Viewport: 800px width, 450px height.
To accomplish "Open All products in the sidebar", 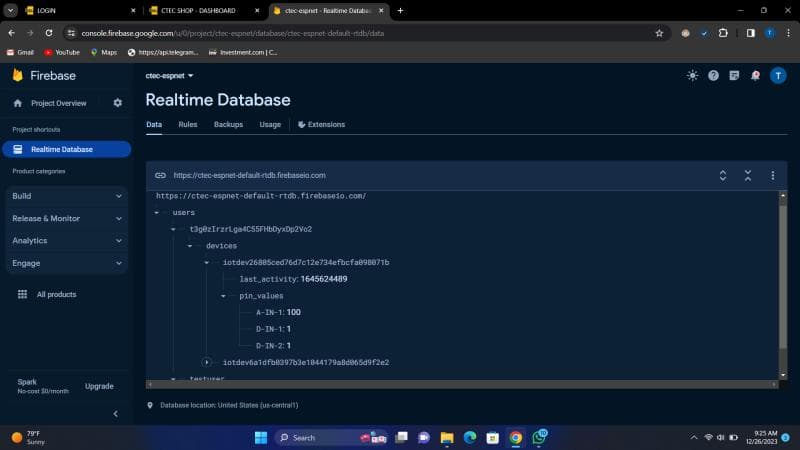I will [56, 294].
